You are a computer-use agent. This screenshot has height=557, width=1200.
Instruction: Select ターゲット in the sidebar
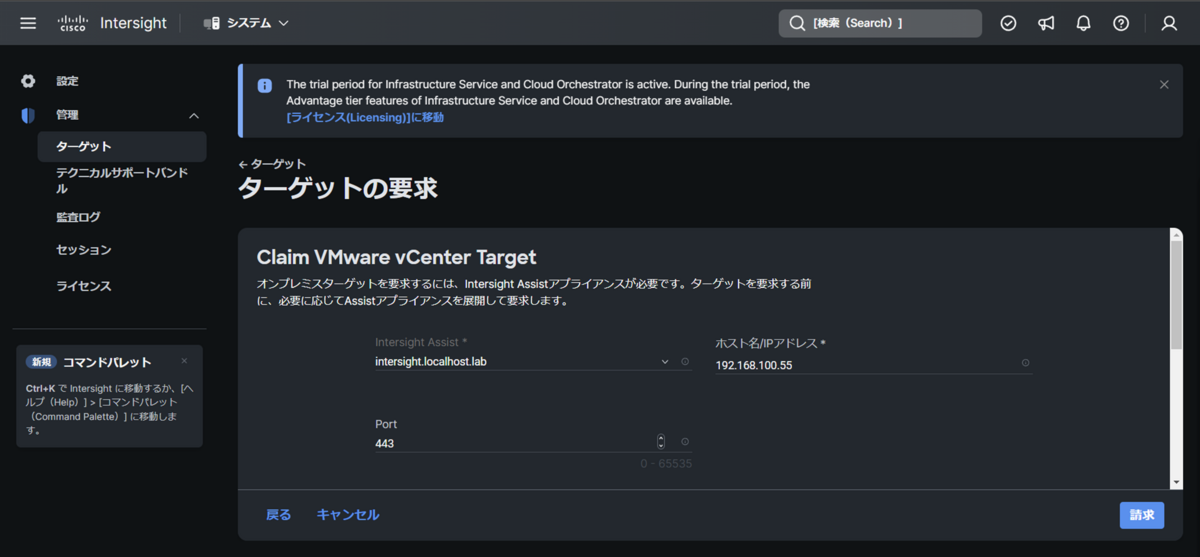point(122,146)
